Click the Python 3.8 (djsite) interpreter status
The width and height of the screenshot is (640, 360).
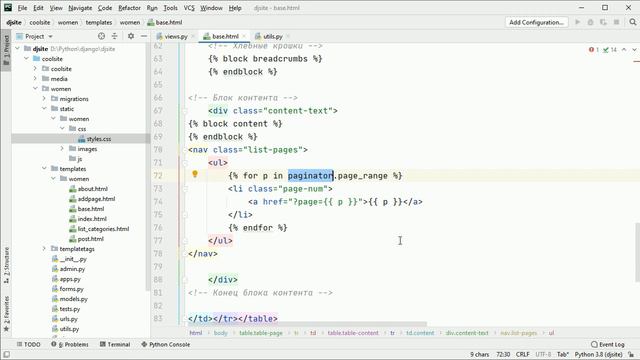coord(598,354)
